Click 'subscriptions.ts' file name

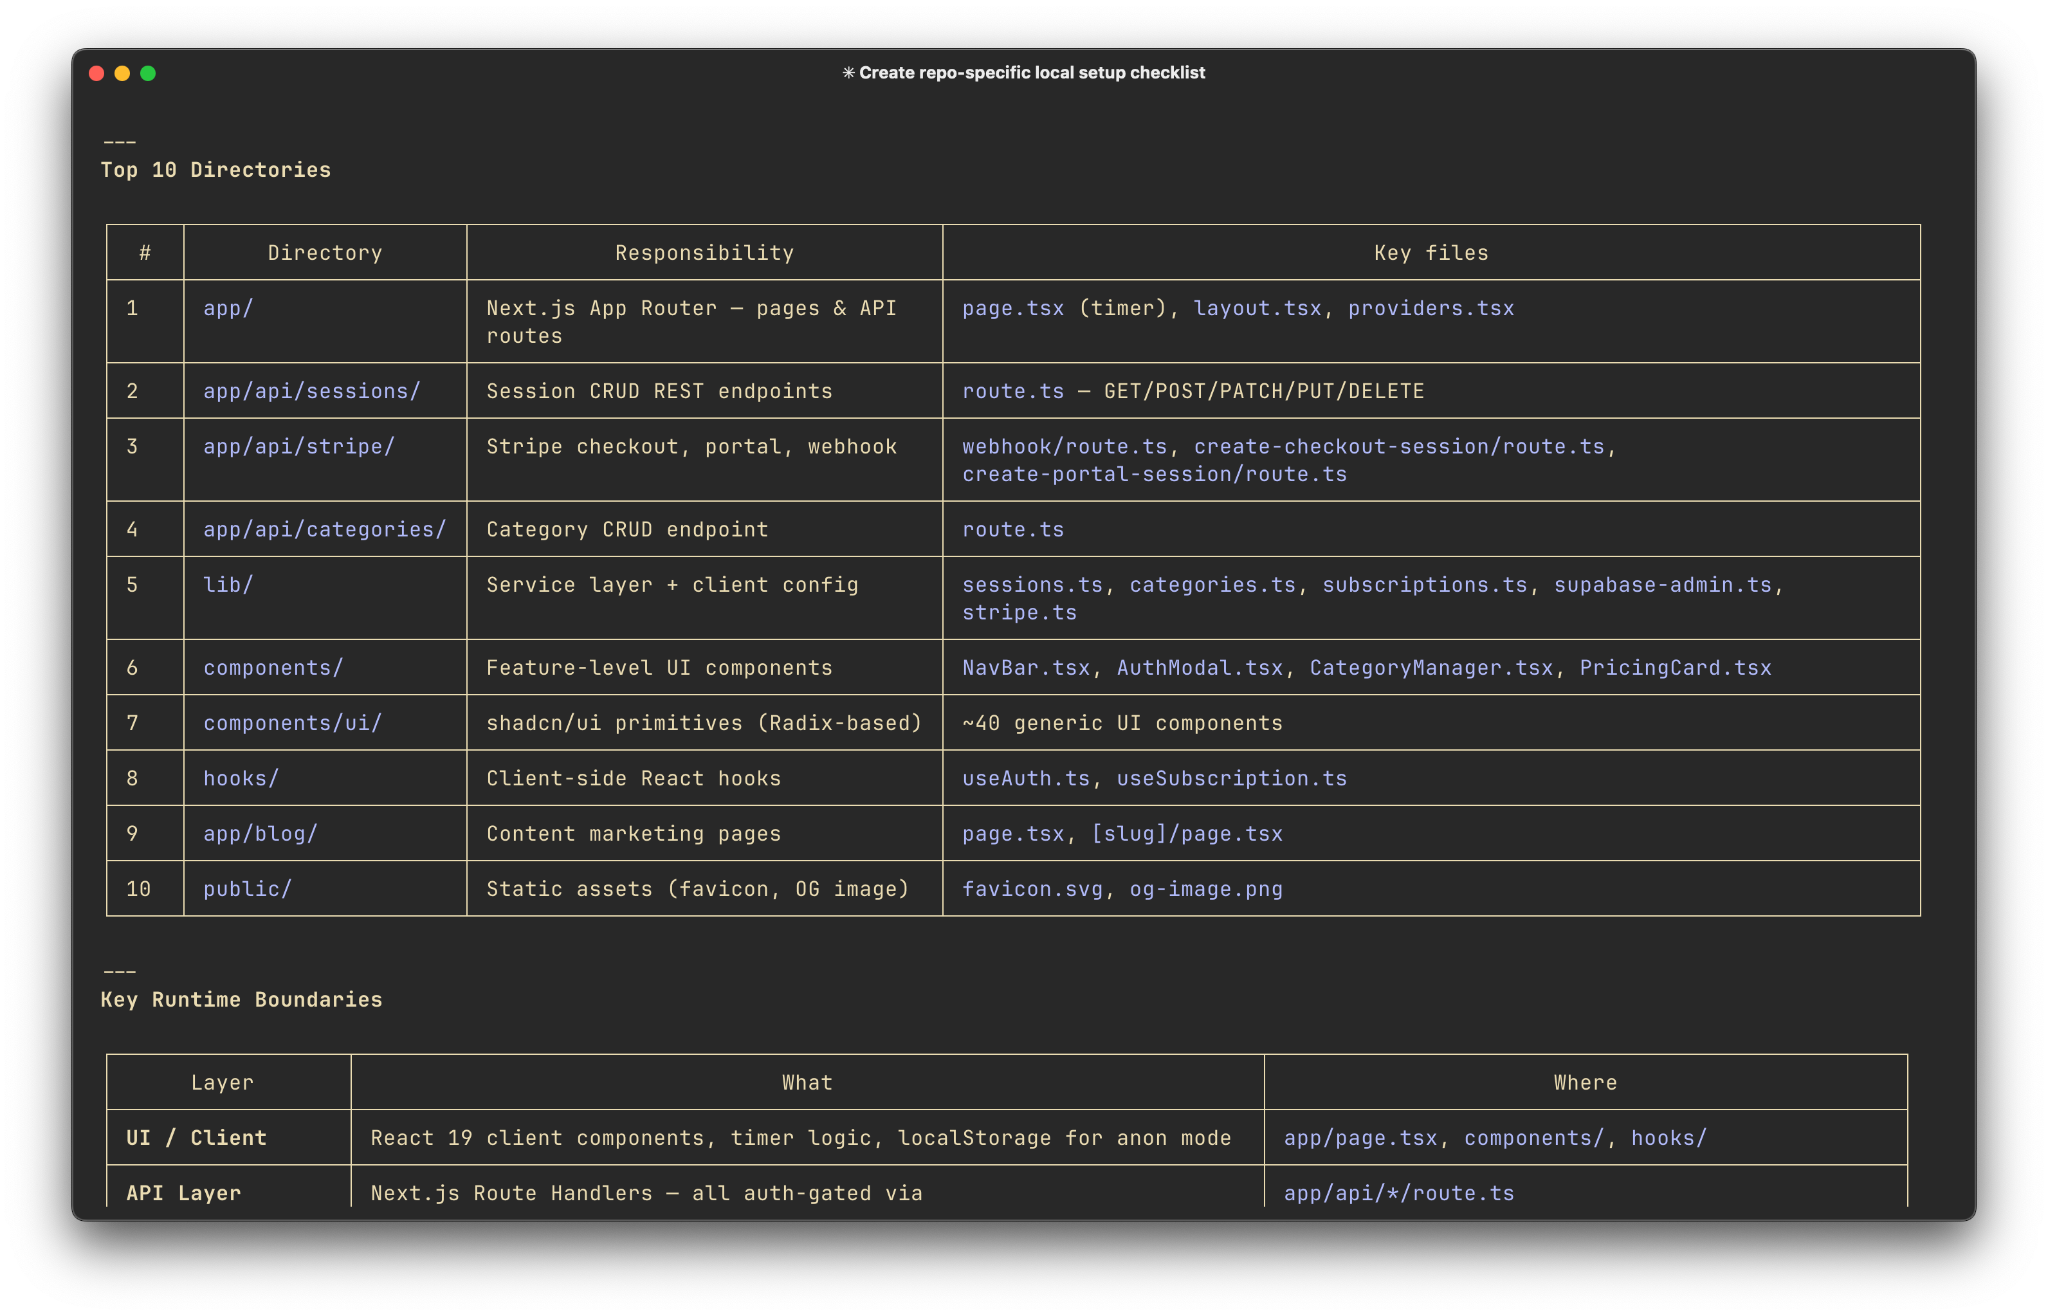point(1425,584)
